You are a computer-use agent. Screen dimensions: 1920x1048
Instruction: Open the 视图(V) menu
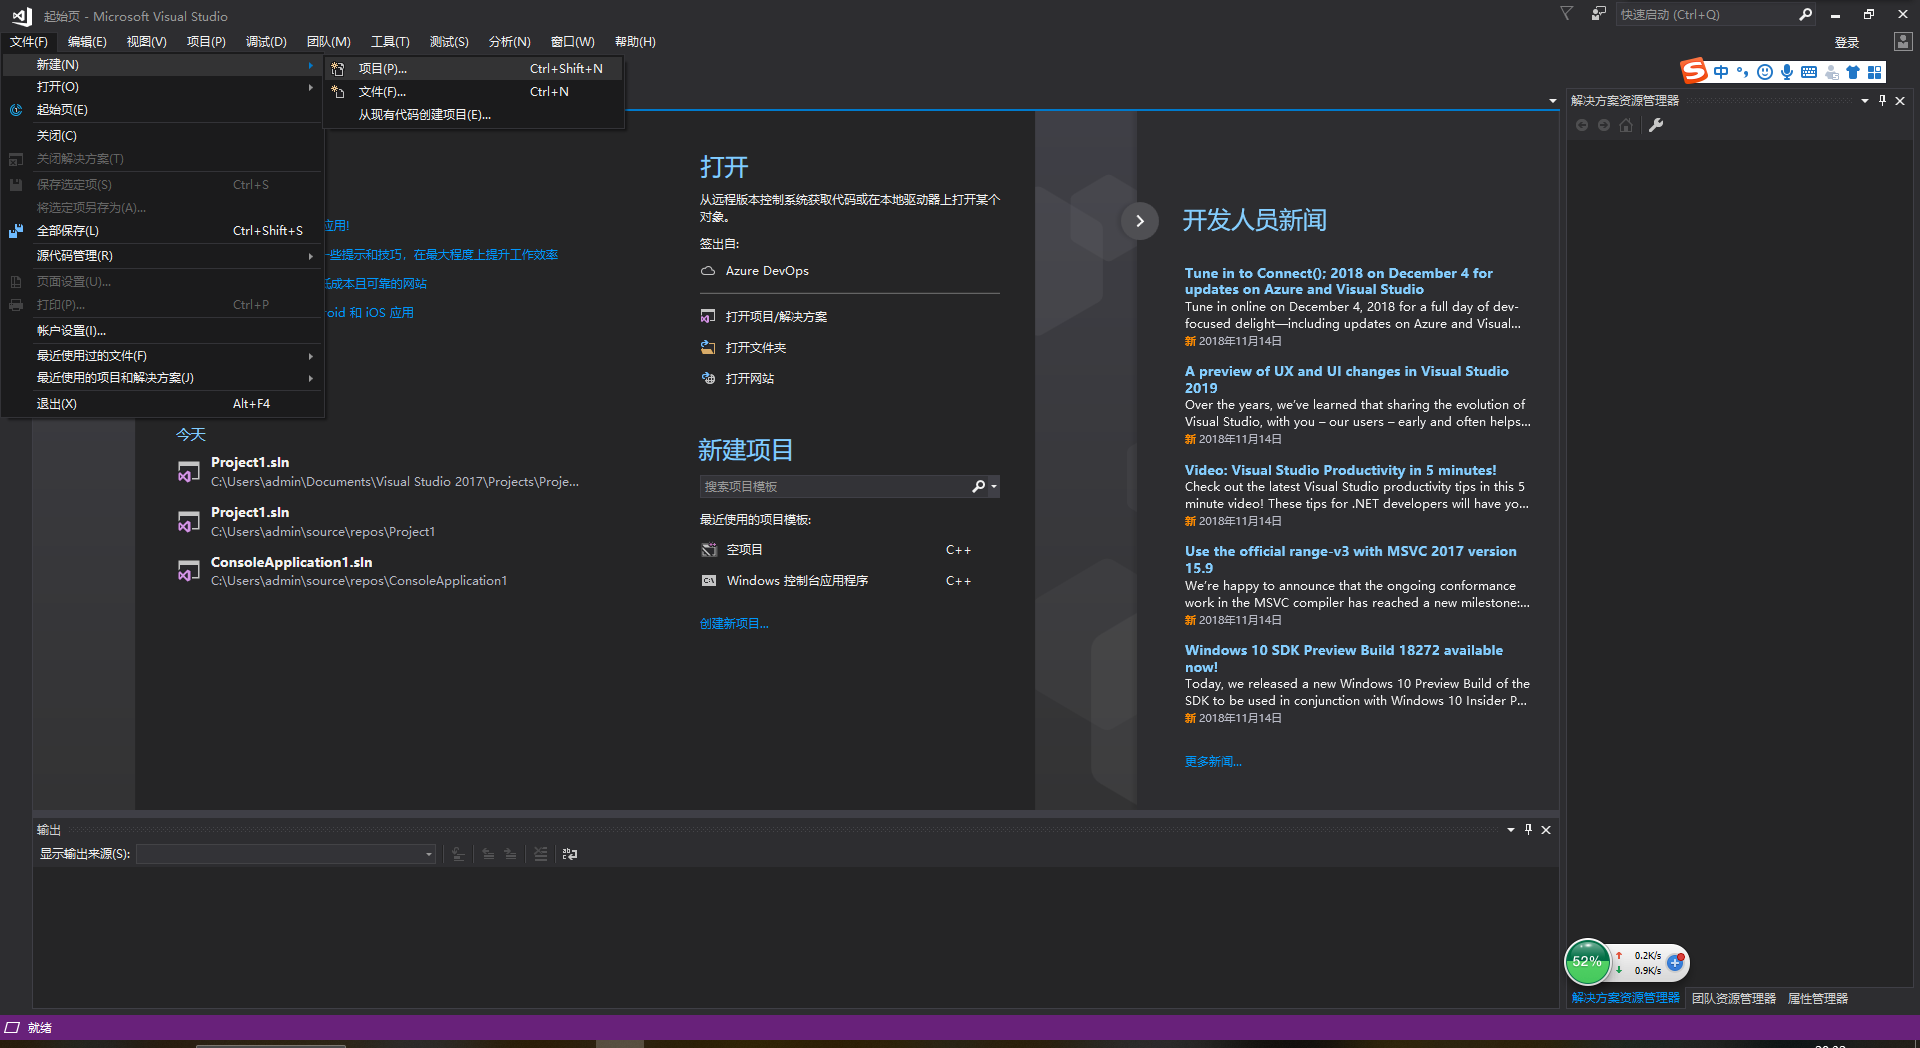[146, 41]
